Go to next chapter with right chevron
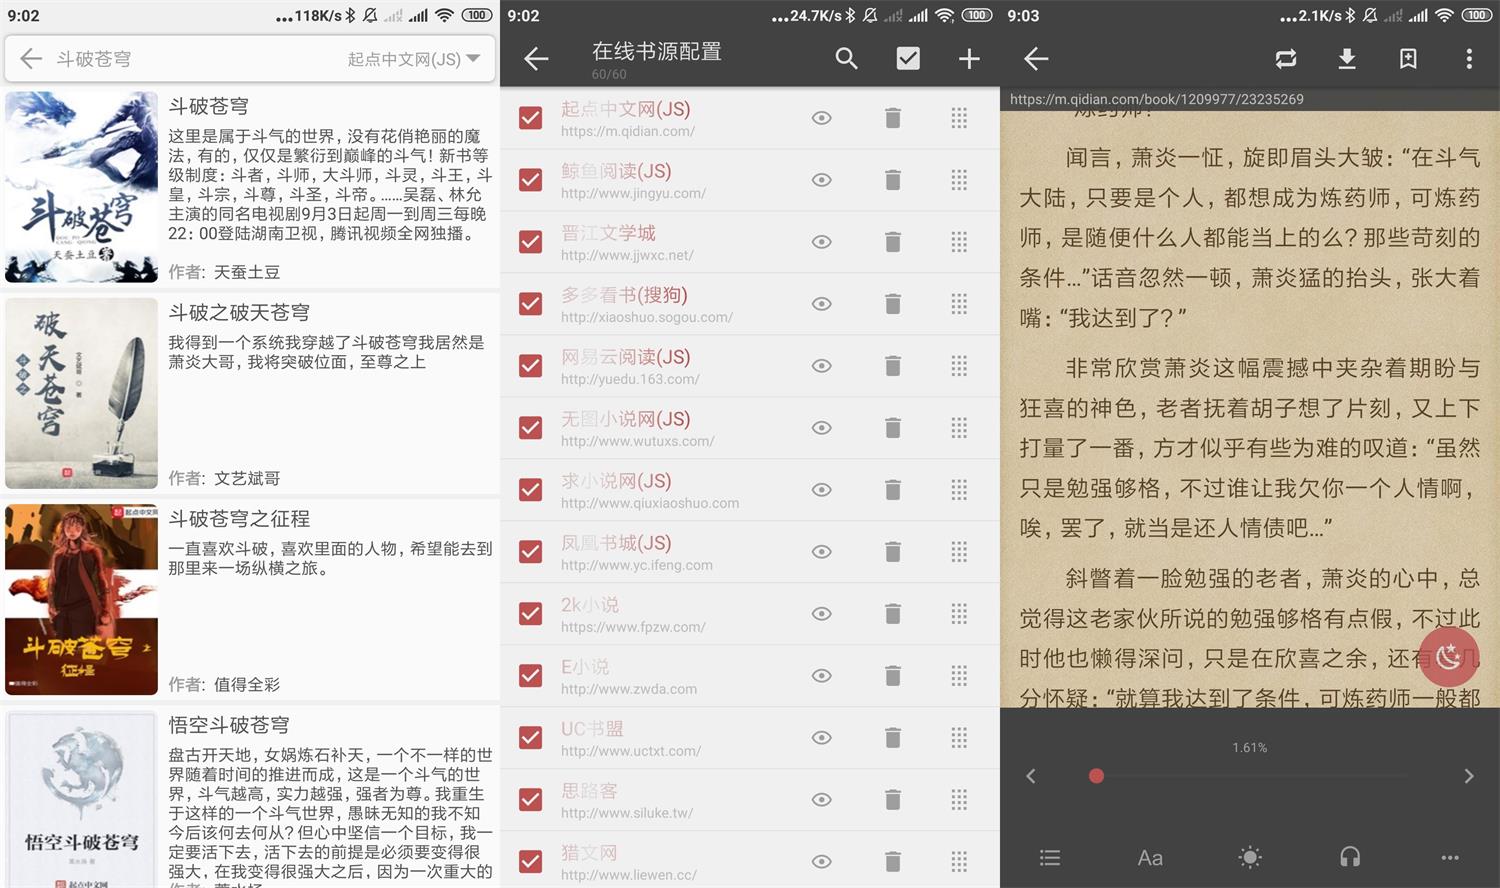This screenshot has width=1500, height=888. tap(1468, 776)
